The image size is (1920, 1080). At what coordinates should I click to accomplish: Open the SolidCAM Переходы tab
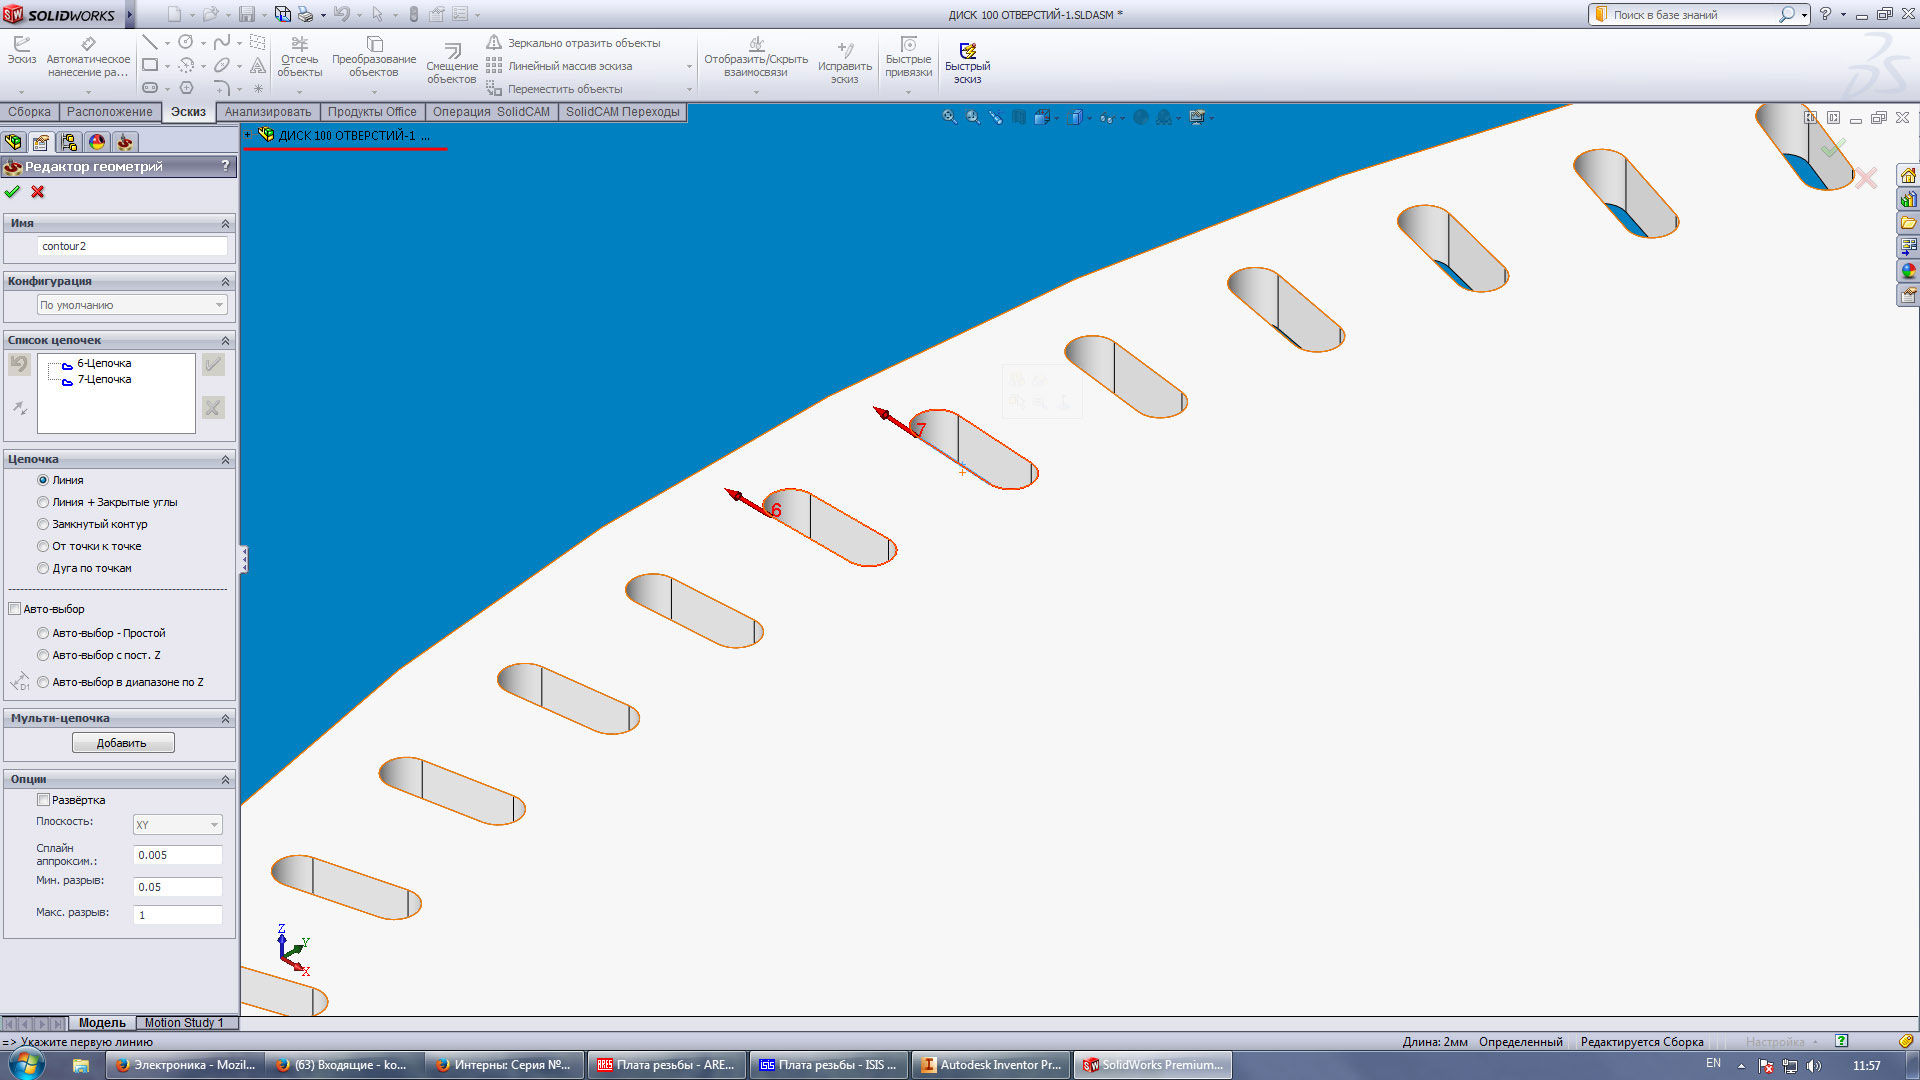coord(622,112)
